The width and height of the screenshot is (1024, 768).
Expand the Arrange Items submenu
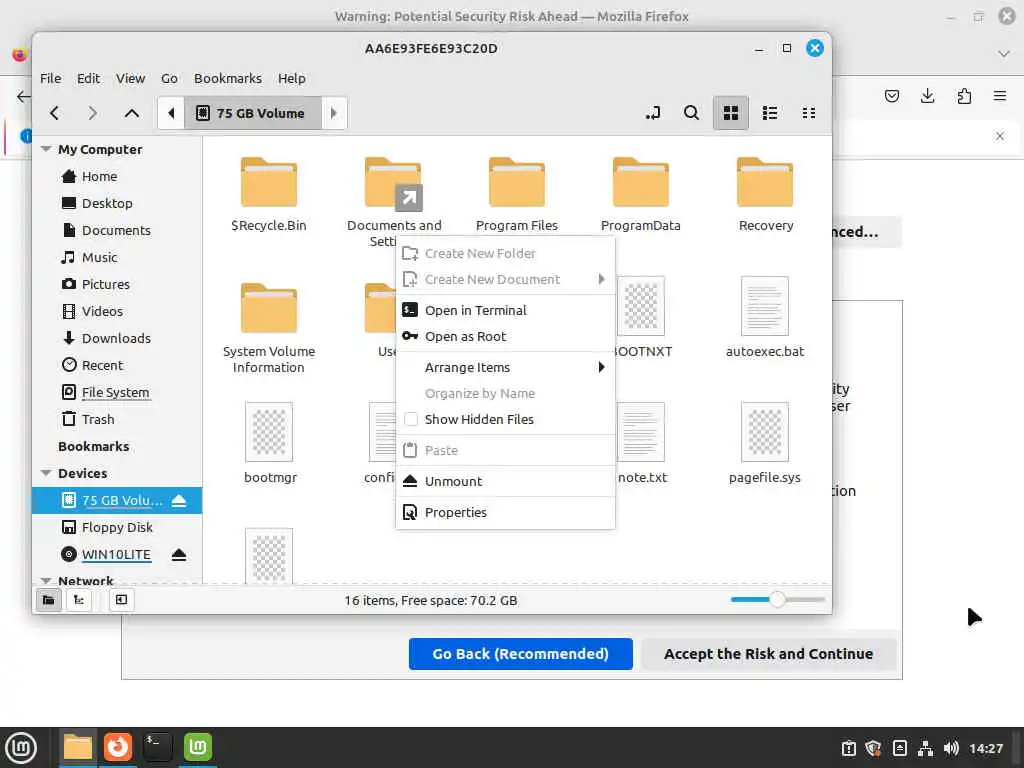(505, 367)
